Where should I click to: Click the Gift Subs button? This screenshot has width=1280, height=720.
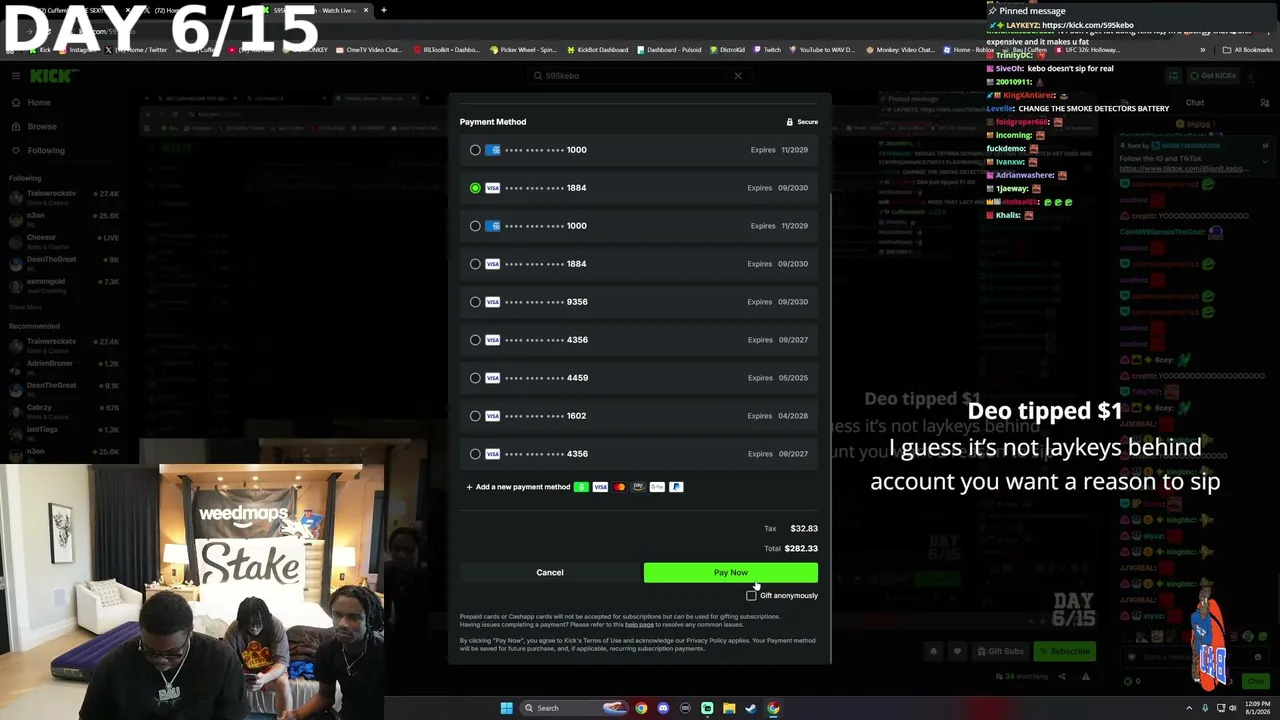[999, 651]
